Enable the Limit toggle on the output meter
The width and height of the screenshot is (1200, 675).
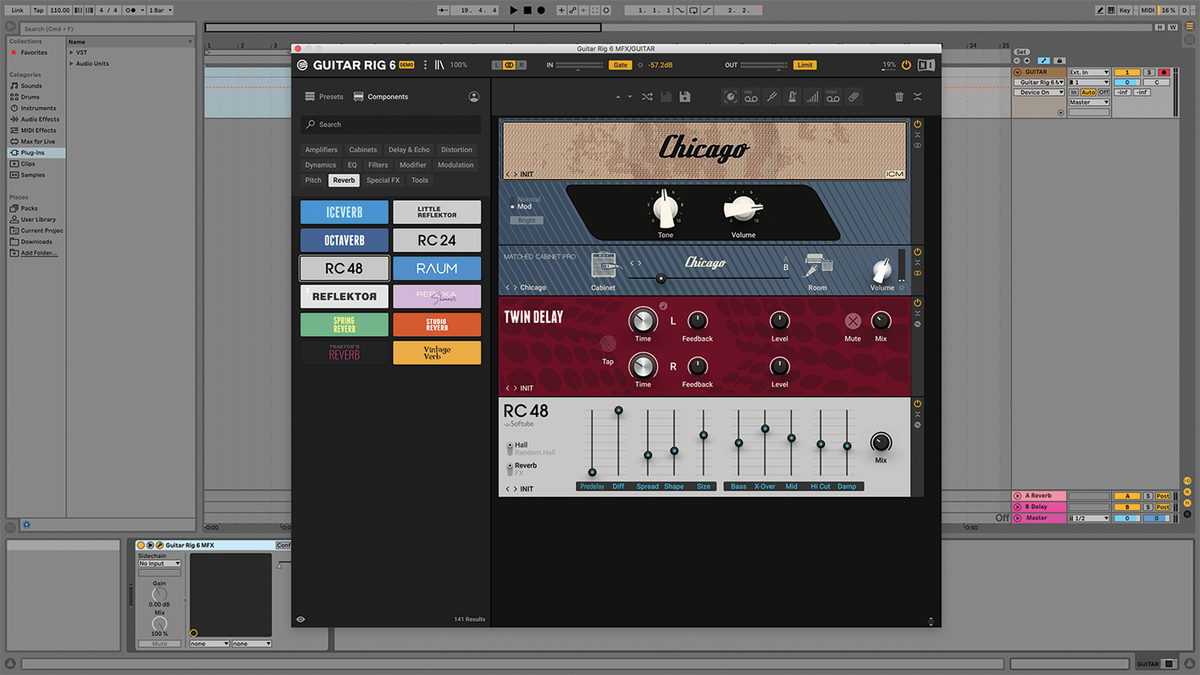tap(805, 64)
